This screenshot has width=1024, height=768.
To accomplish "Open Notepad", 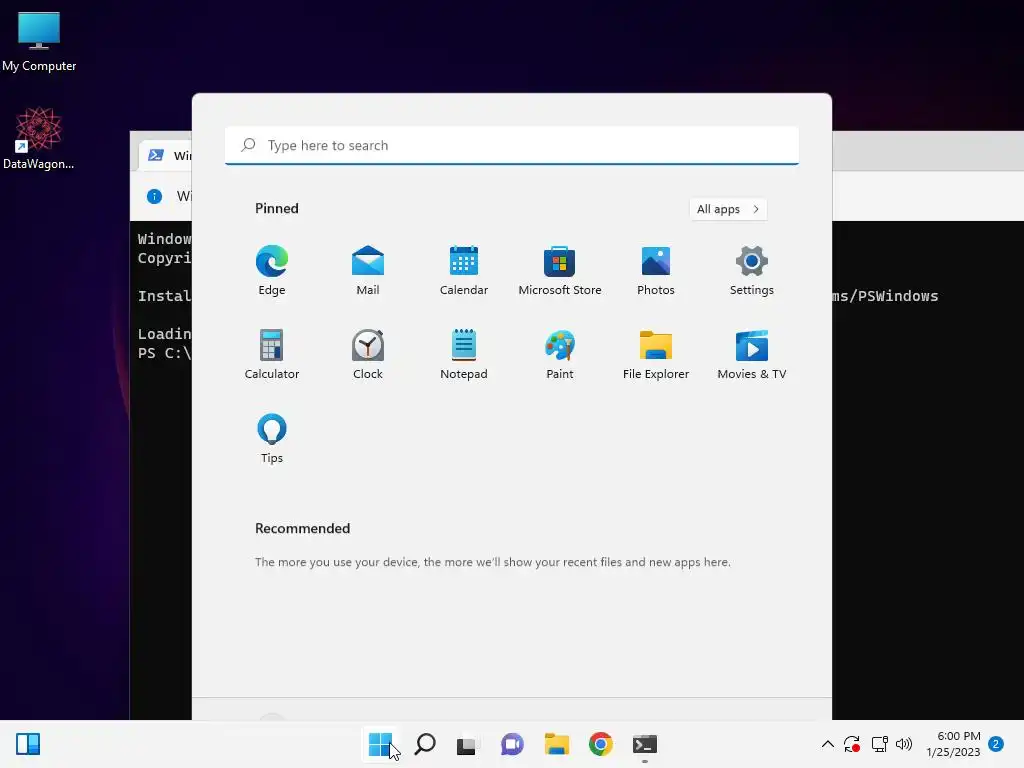I will (x=464, y=355).
